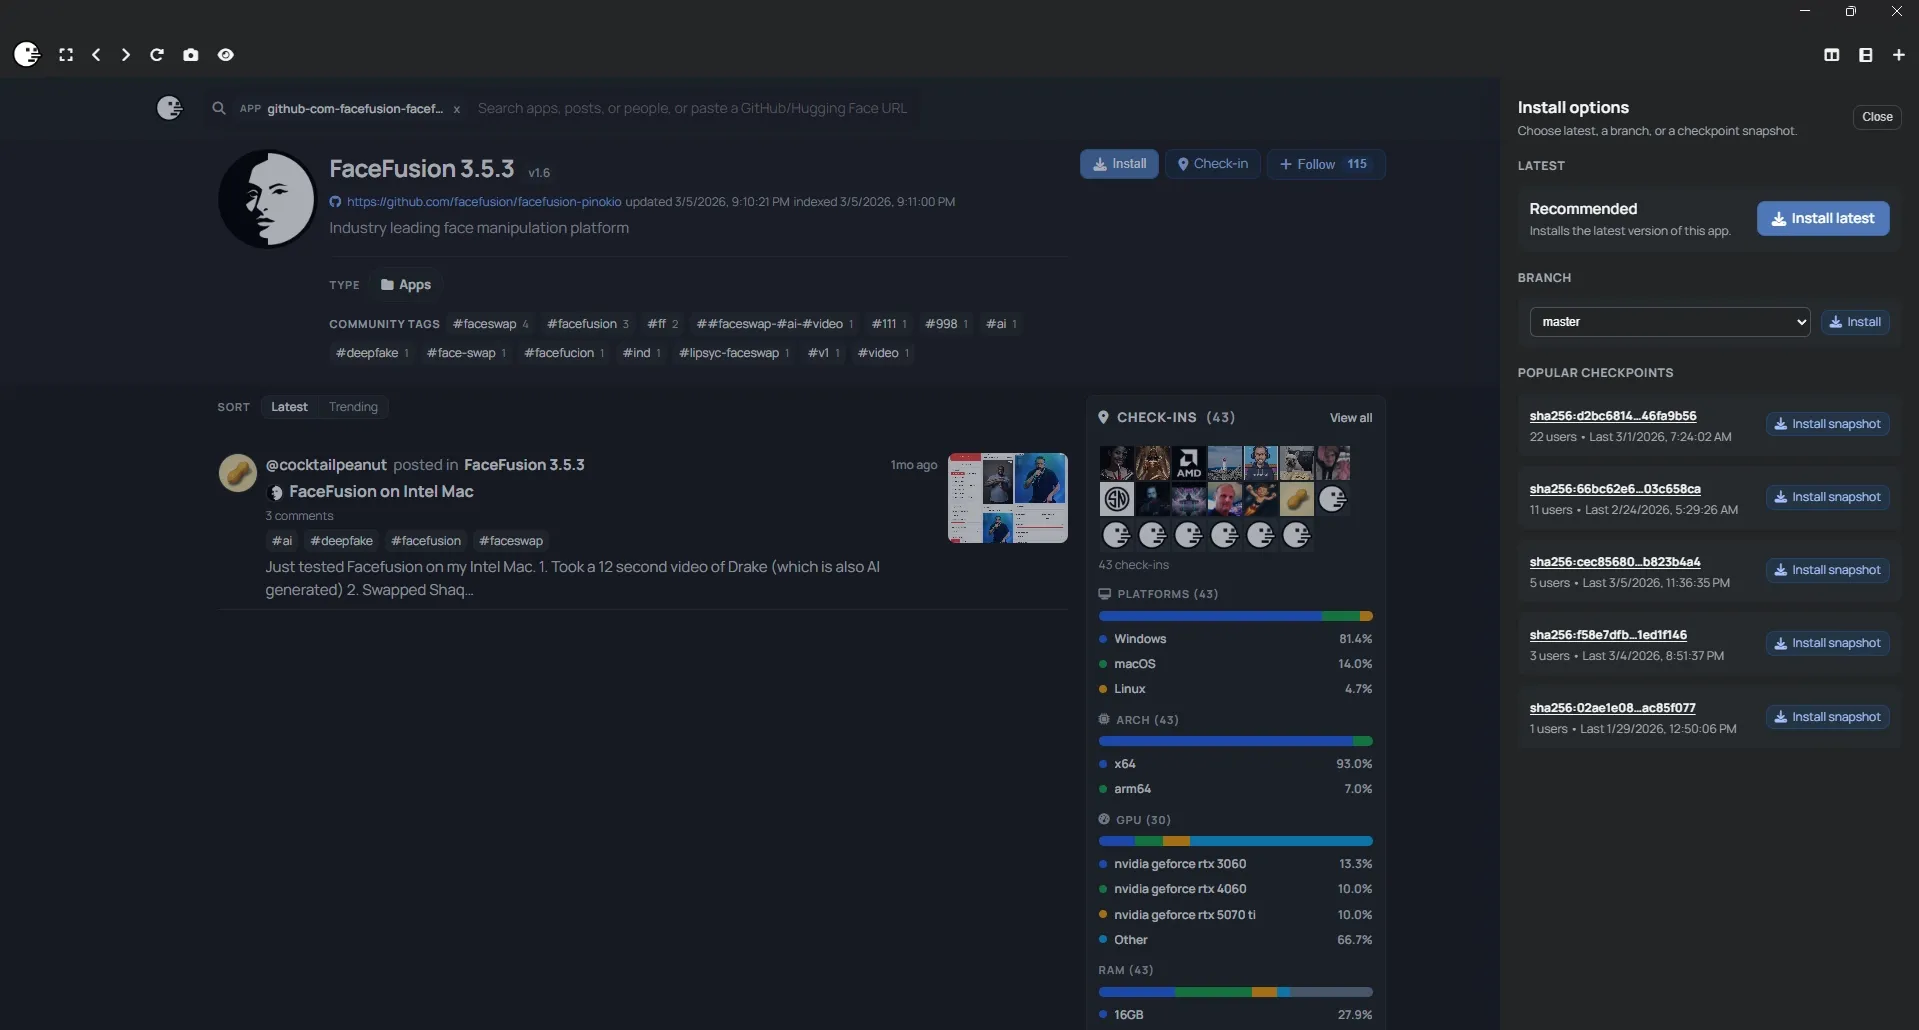
Task: Open the master branch dropdown
Action: [1669, 322]
